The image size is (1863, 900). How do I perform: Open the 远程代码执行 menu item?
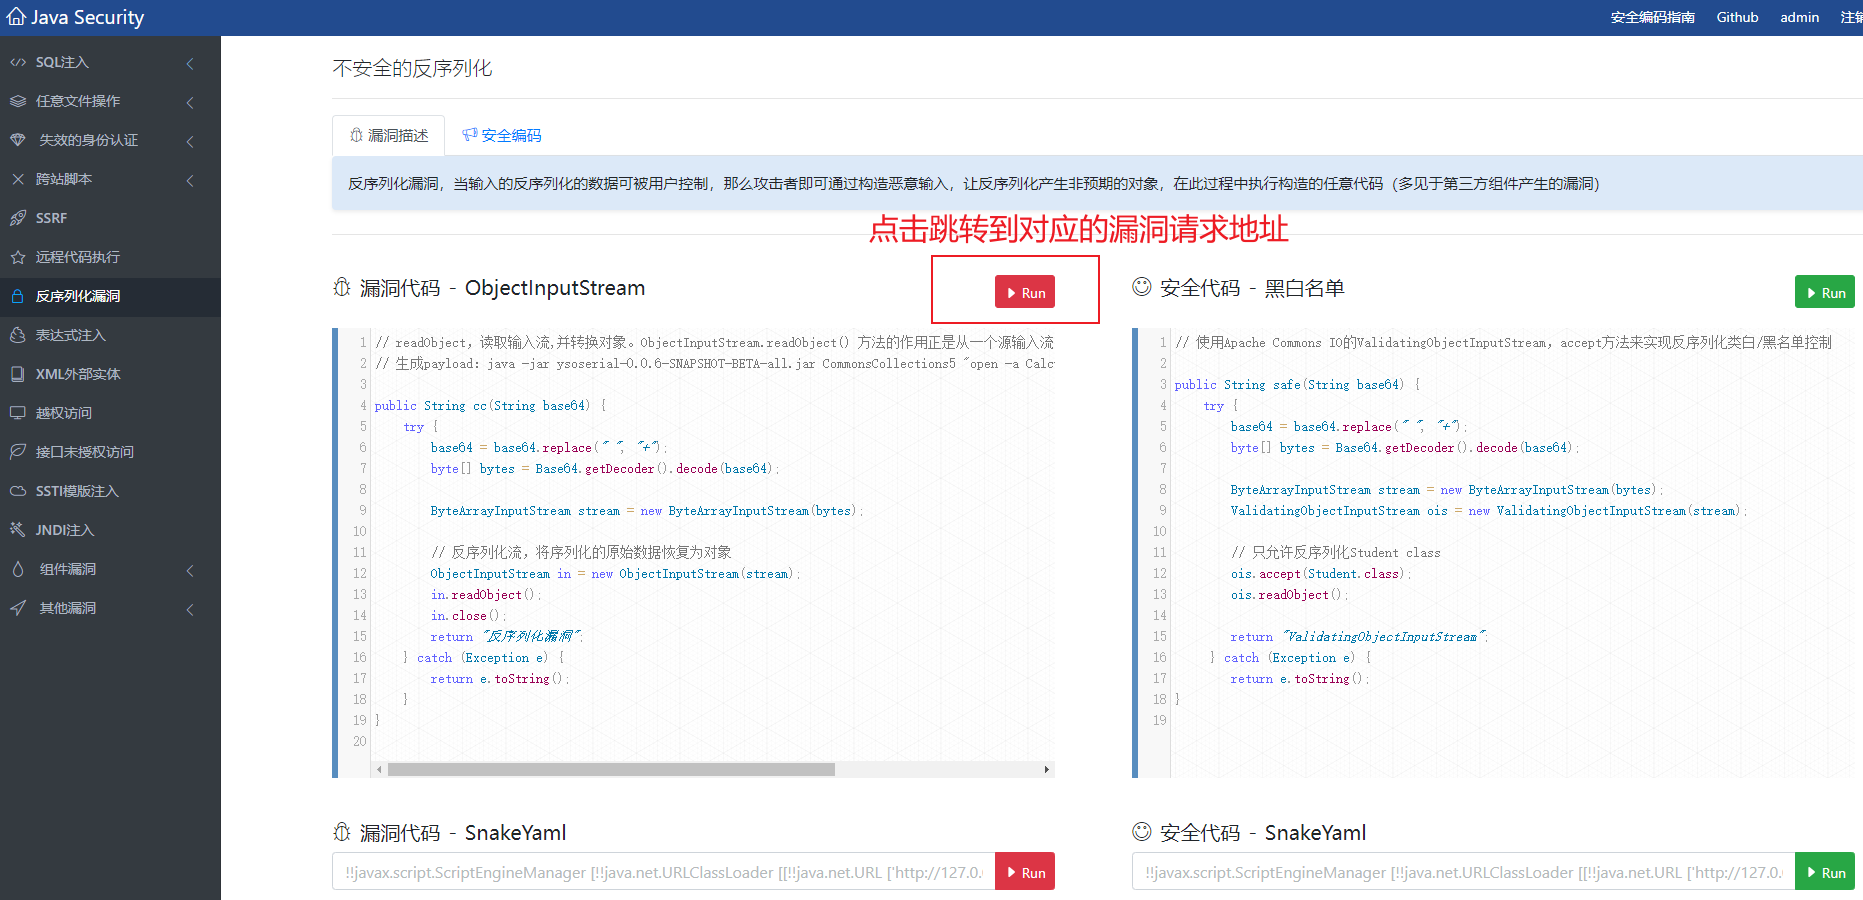click(110, 257)
